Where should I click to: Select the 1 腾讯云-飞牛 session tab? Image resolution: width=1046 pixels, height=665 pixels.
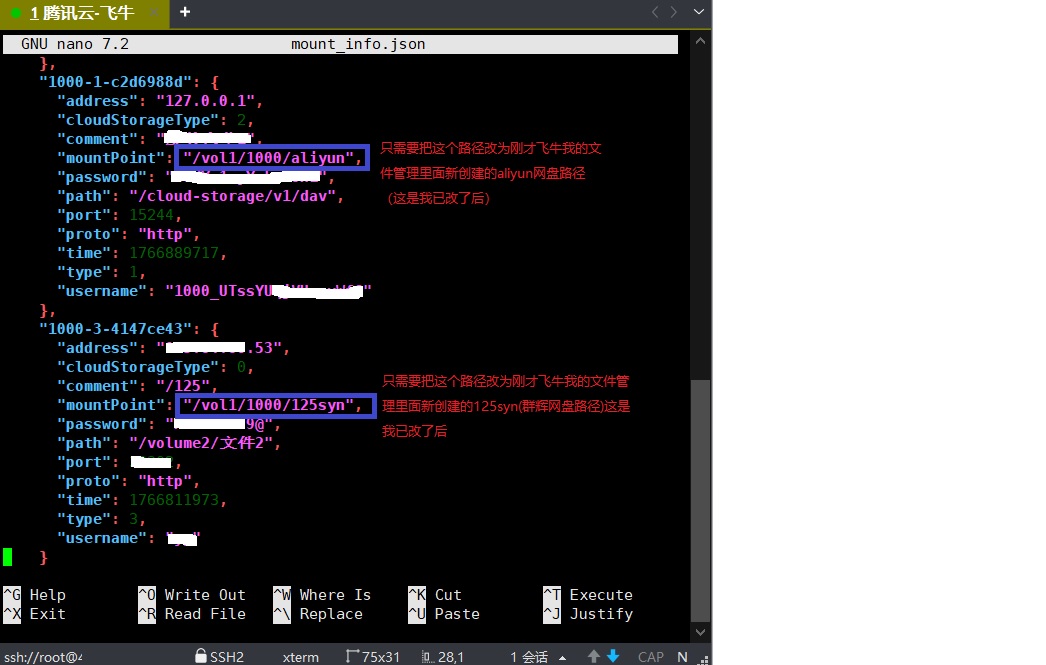click(84, 13)
